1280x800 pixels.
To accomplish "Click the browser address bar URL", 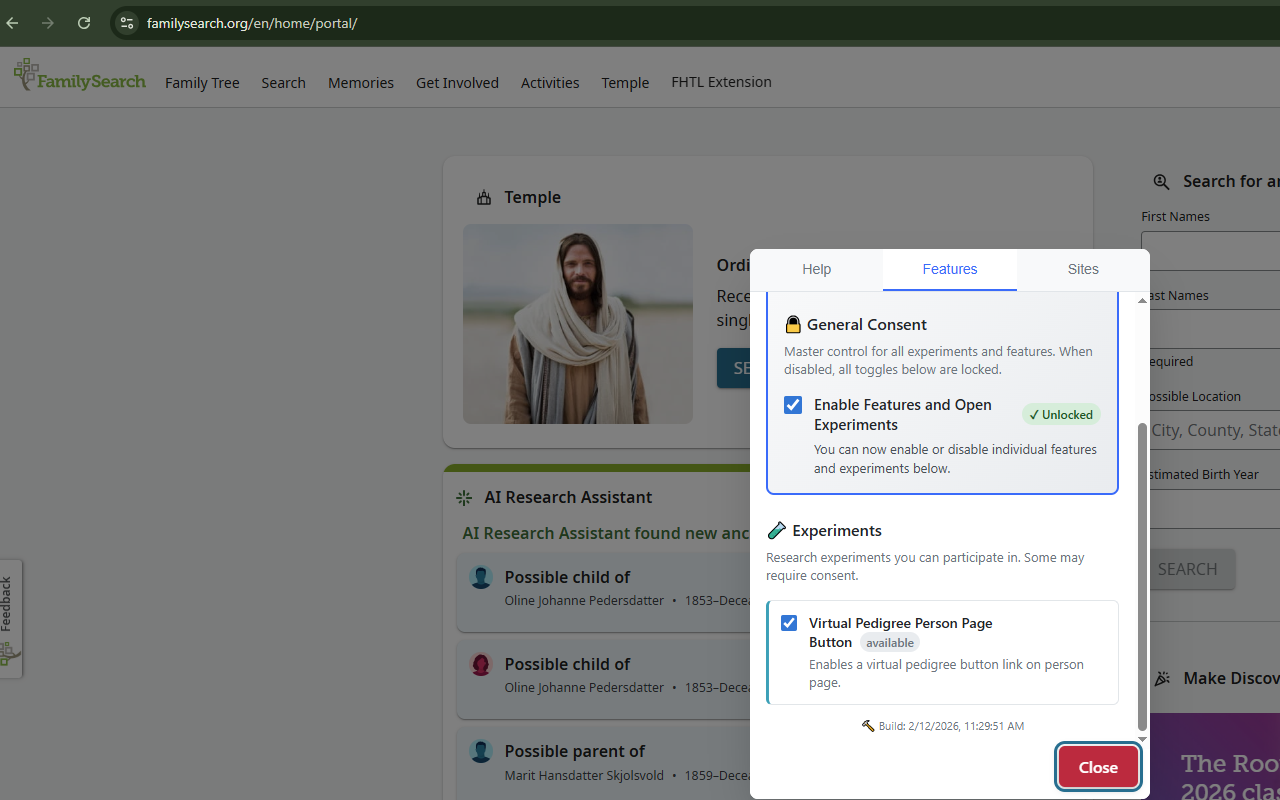I will coord(252,23).
